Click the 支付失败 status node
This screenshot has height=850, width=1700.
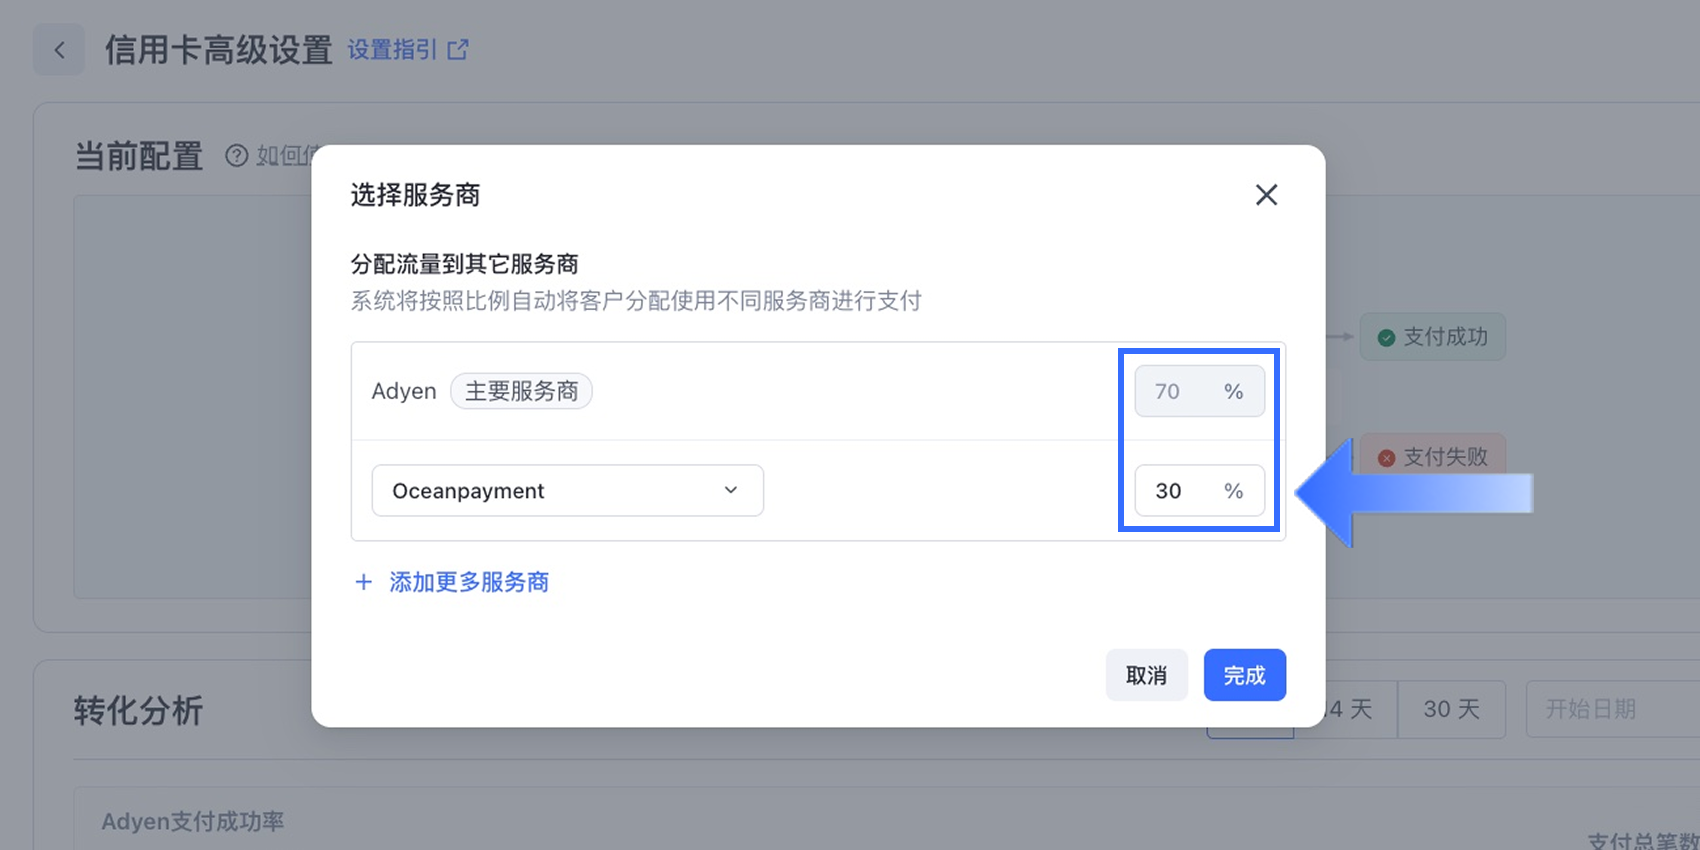[1432, 457]
